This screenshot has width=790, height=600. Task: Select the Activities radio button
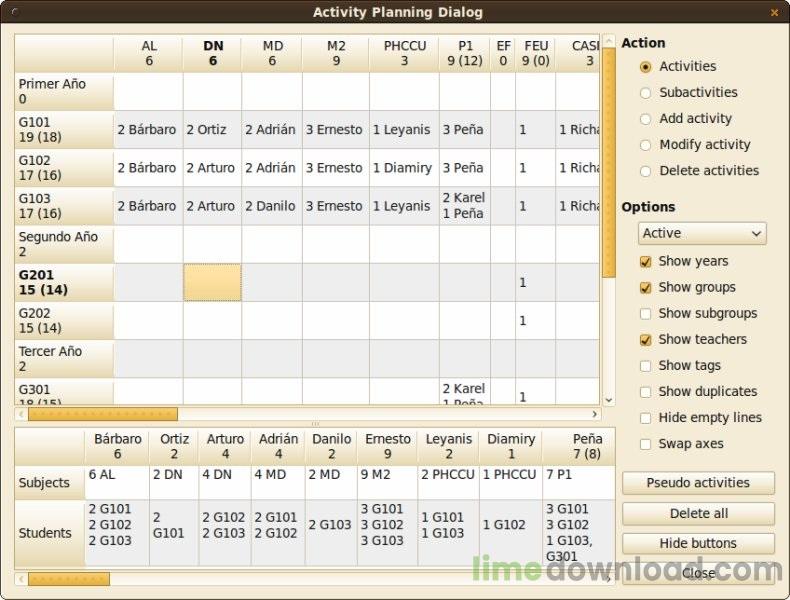(x=645, y=67)
